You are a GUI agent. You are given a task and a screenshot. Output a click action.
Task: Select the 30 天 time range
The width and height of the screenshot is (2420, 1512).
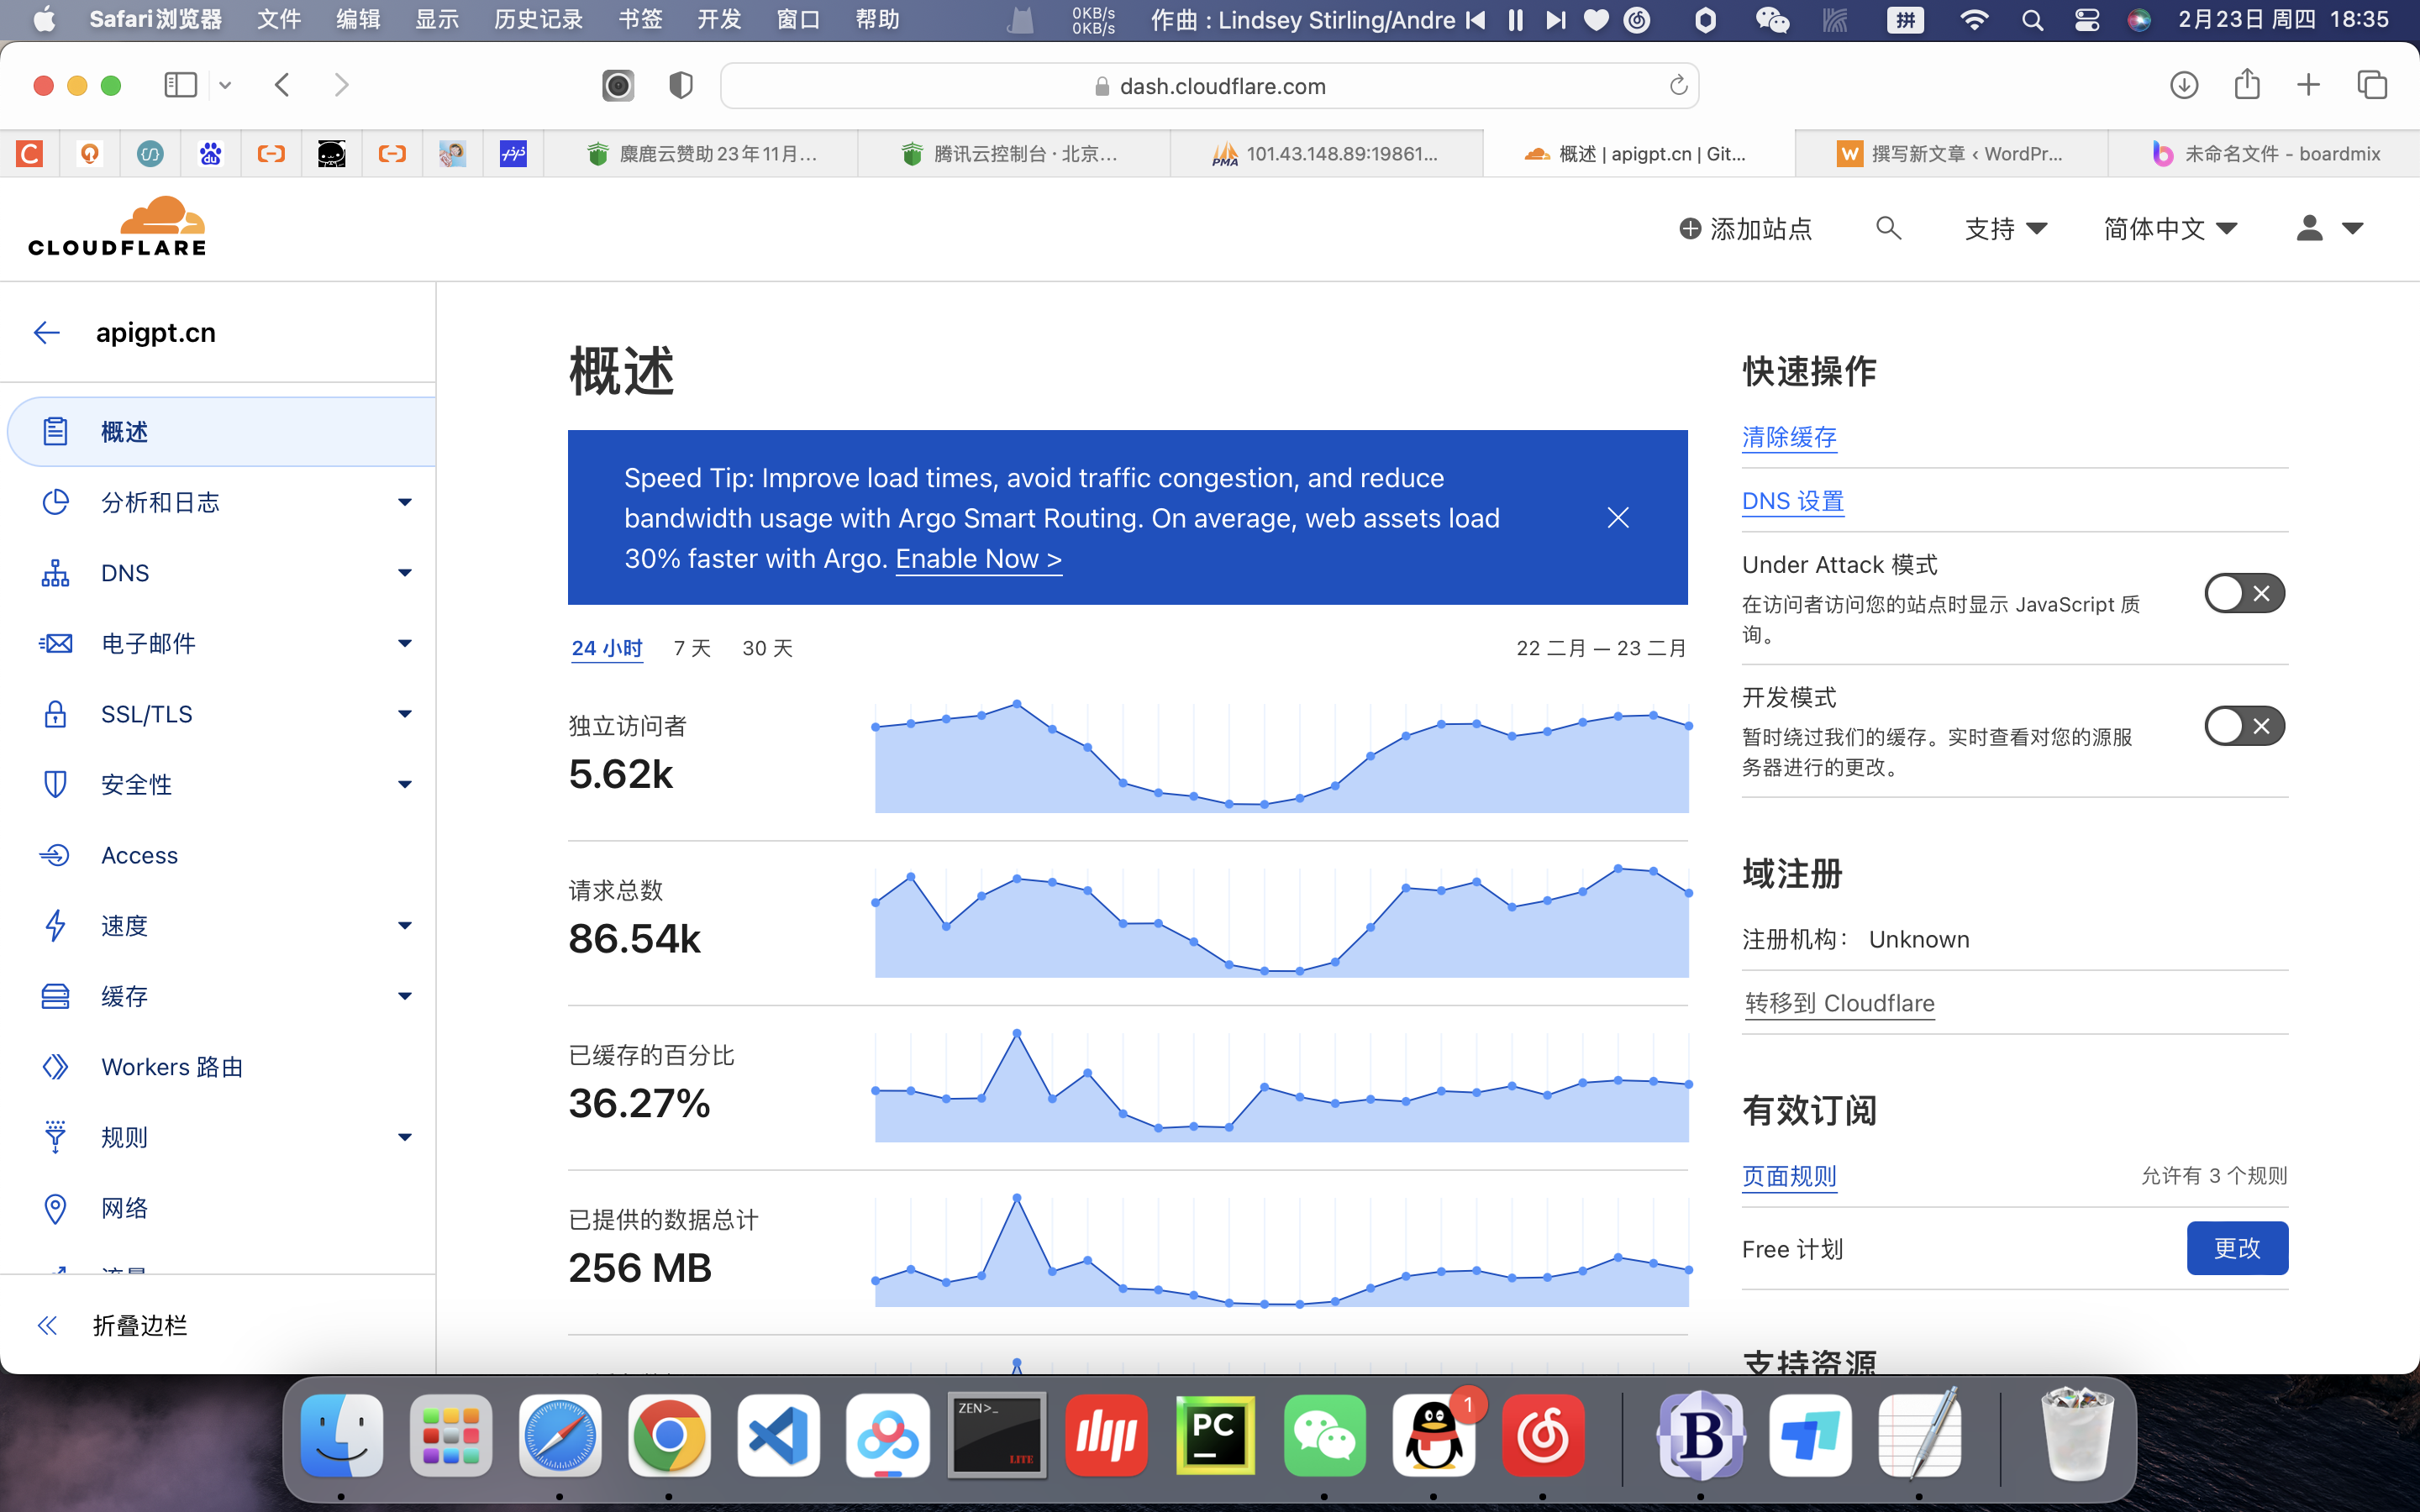767,648
